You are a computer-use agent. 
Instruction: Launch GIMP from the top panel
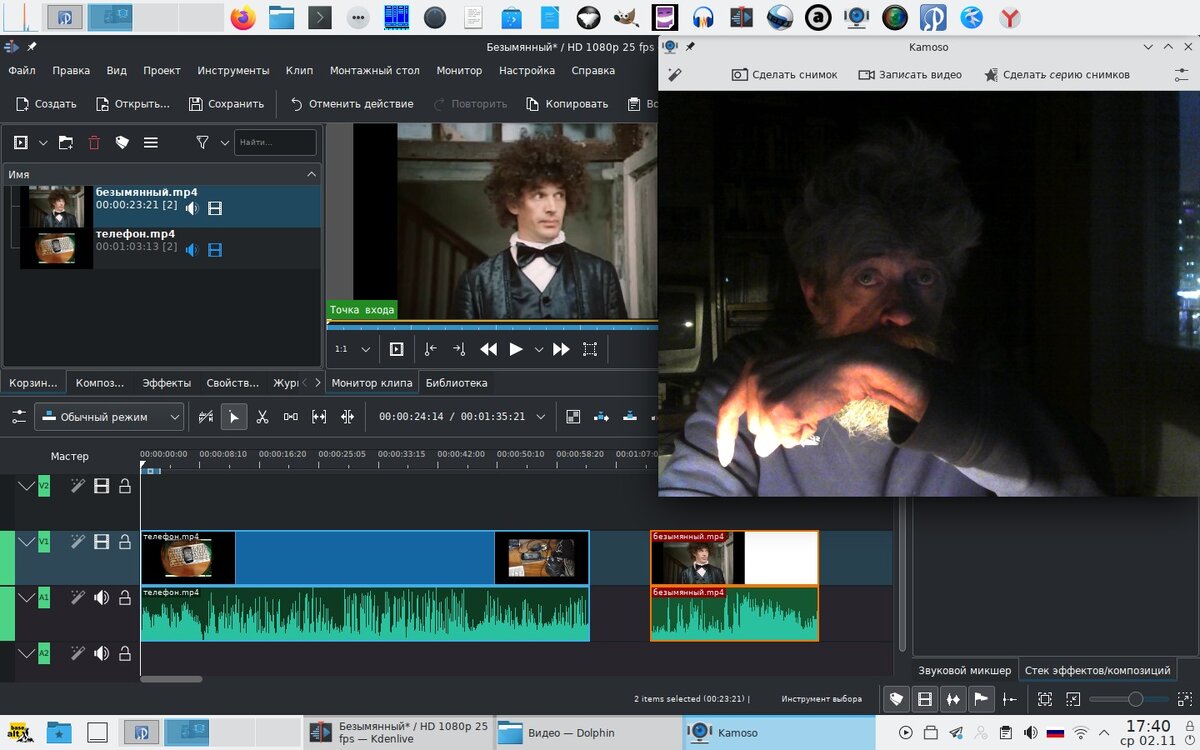(627, 17)
